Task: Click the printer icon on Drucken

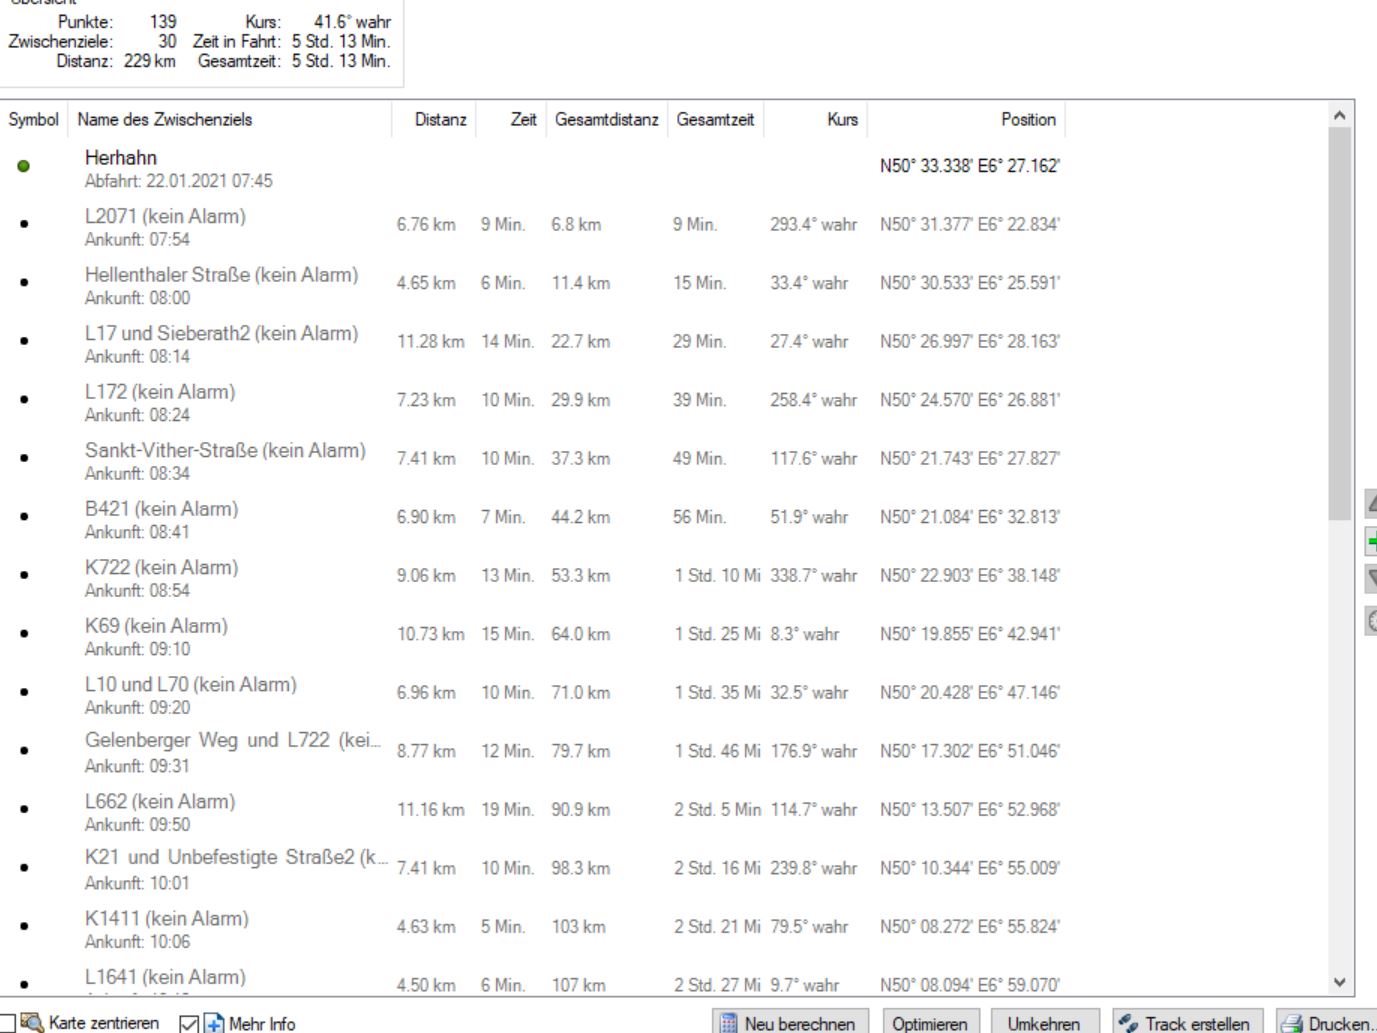Action: (x=1292, y=1023)
